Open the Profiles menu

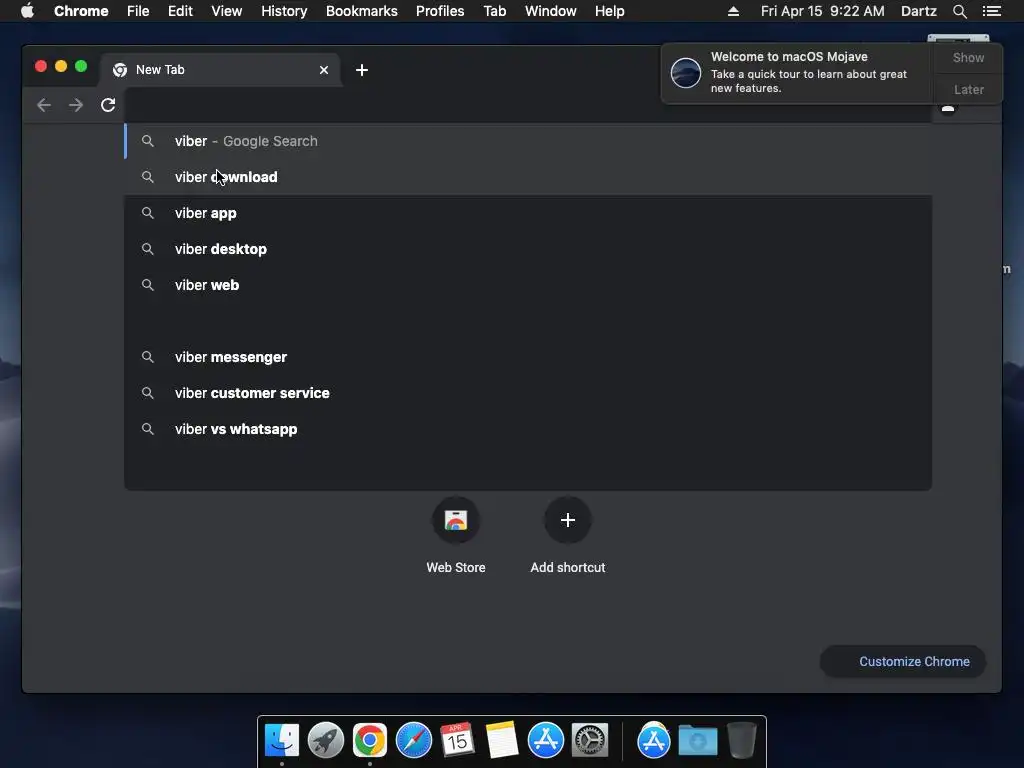coord(440,11)
